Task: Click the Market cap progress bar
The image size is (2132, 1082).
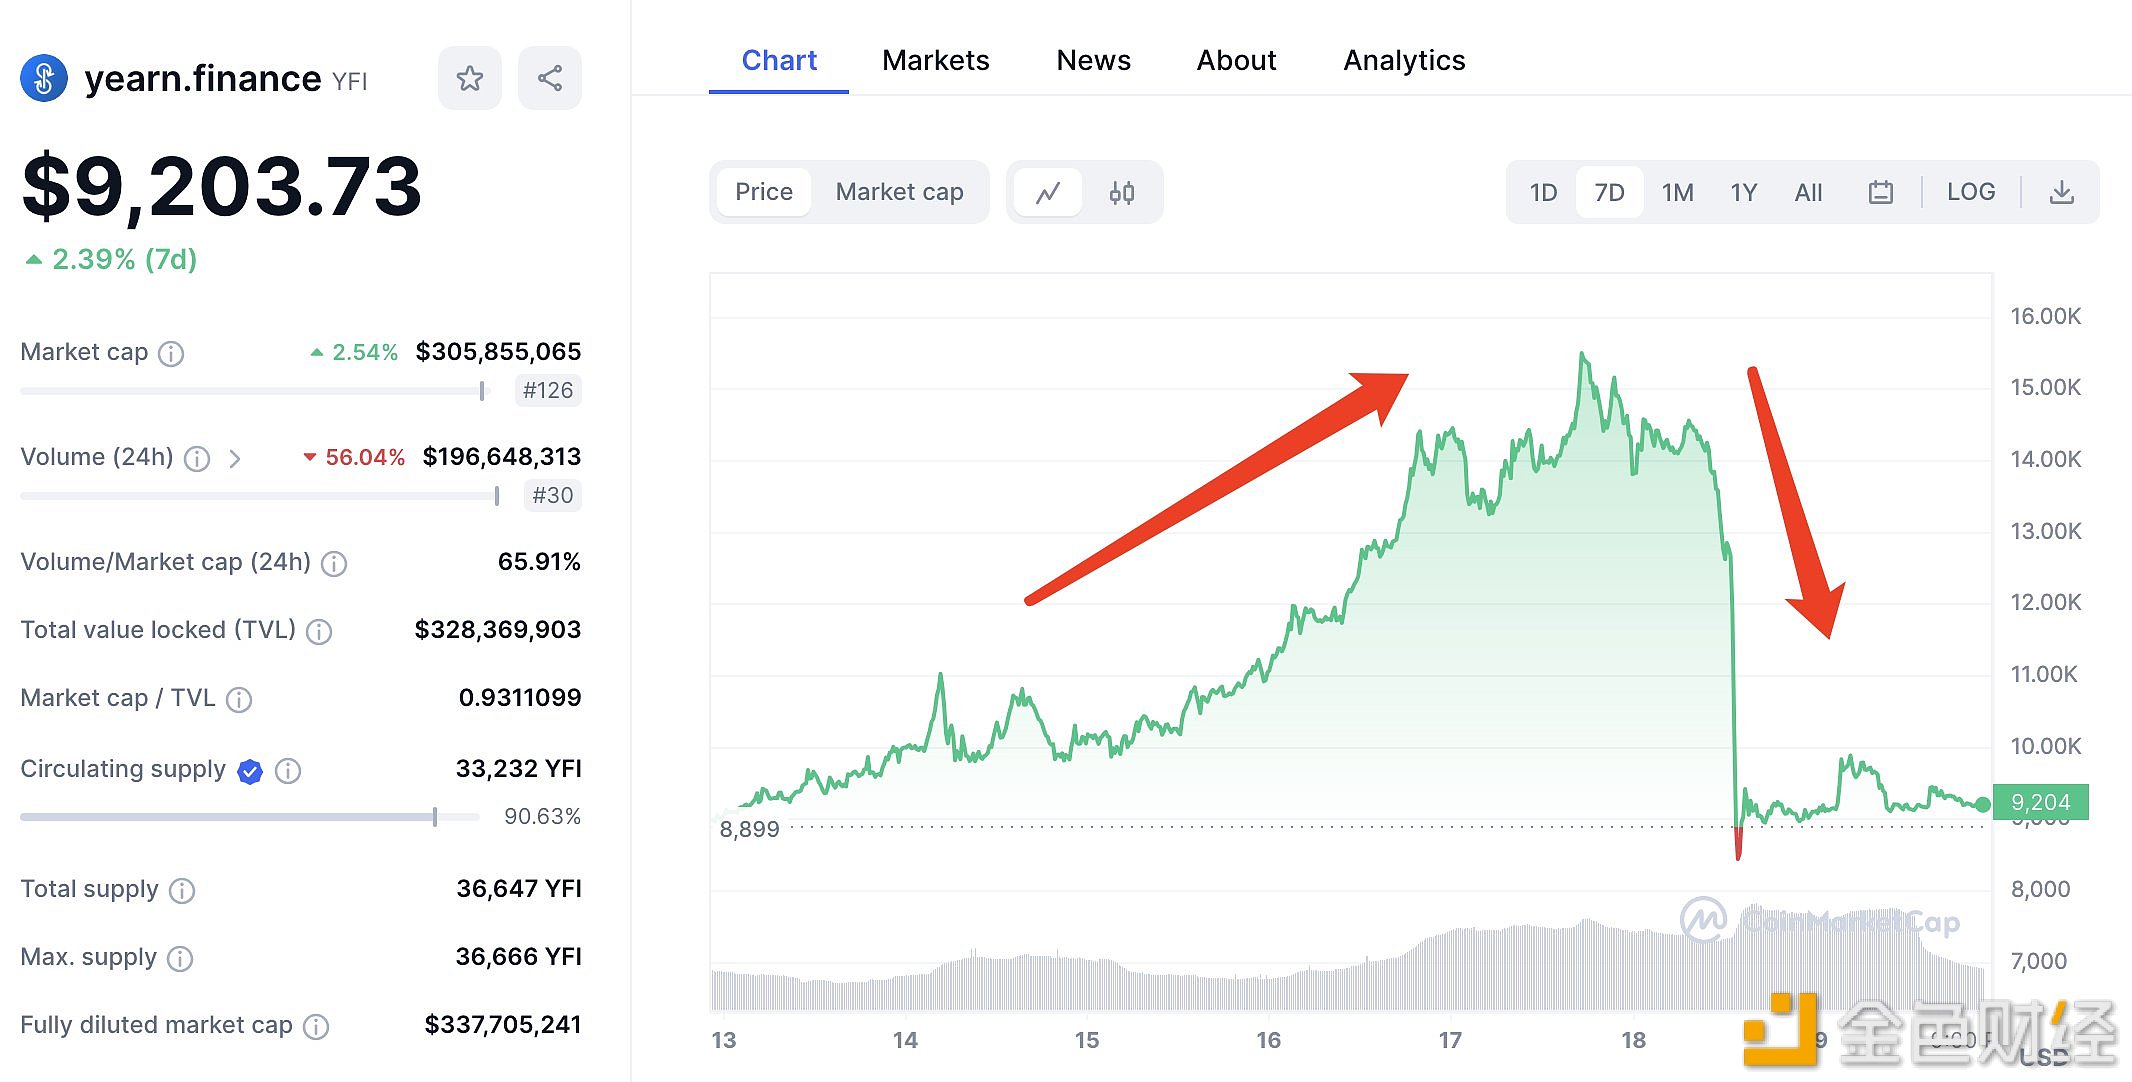Action: [253, 391]
